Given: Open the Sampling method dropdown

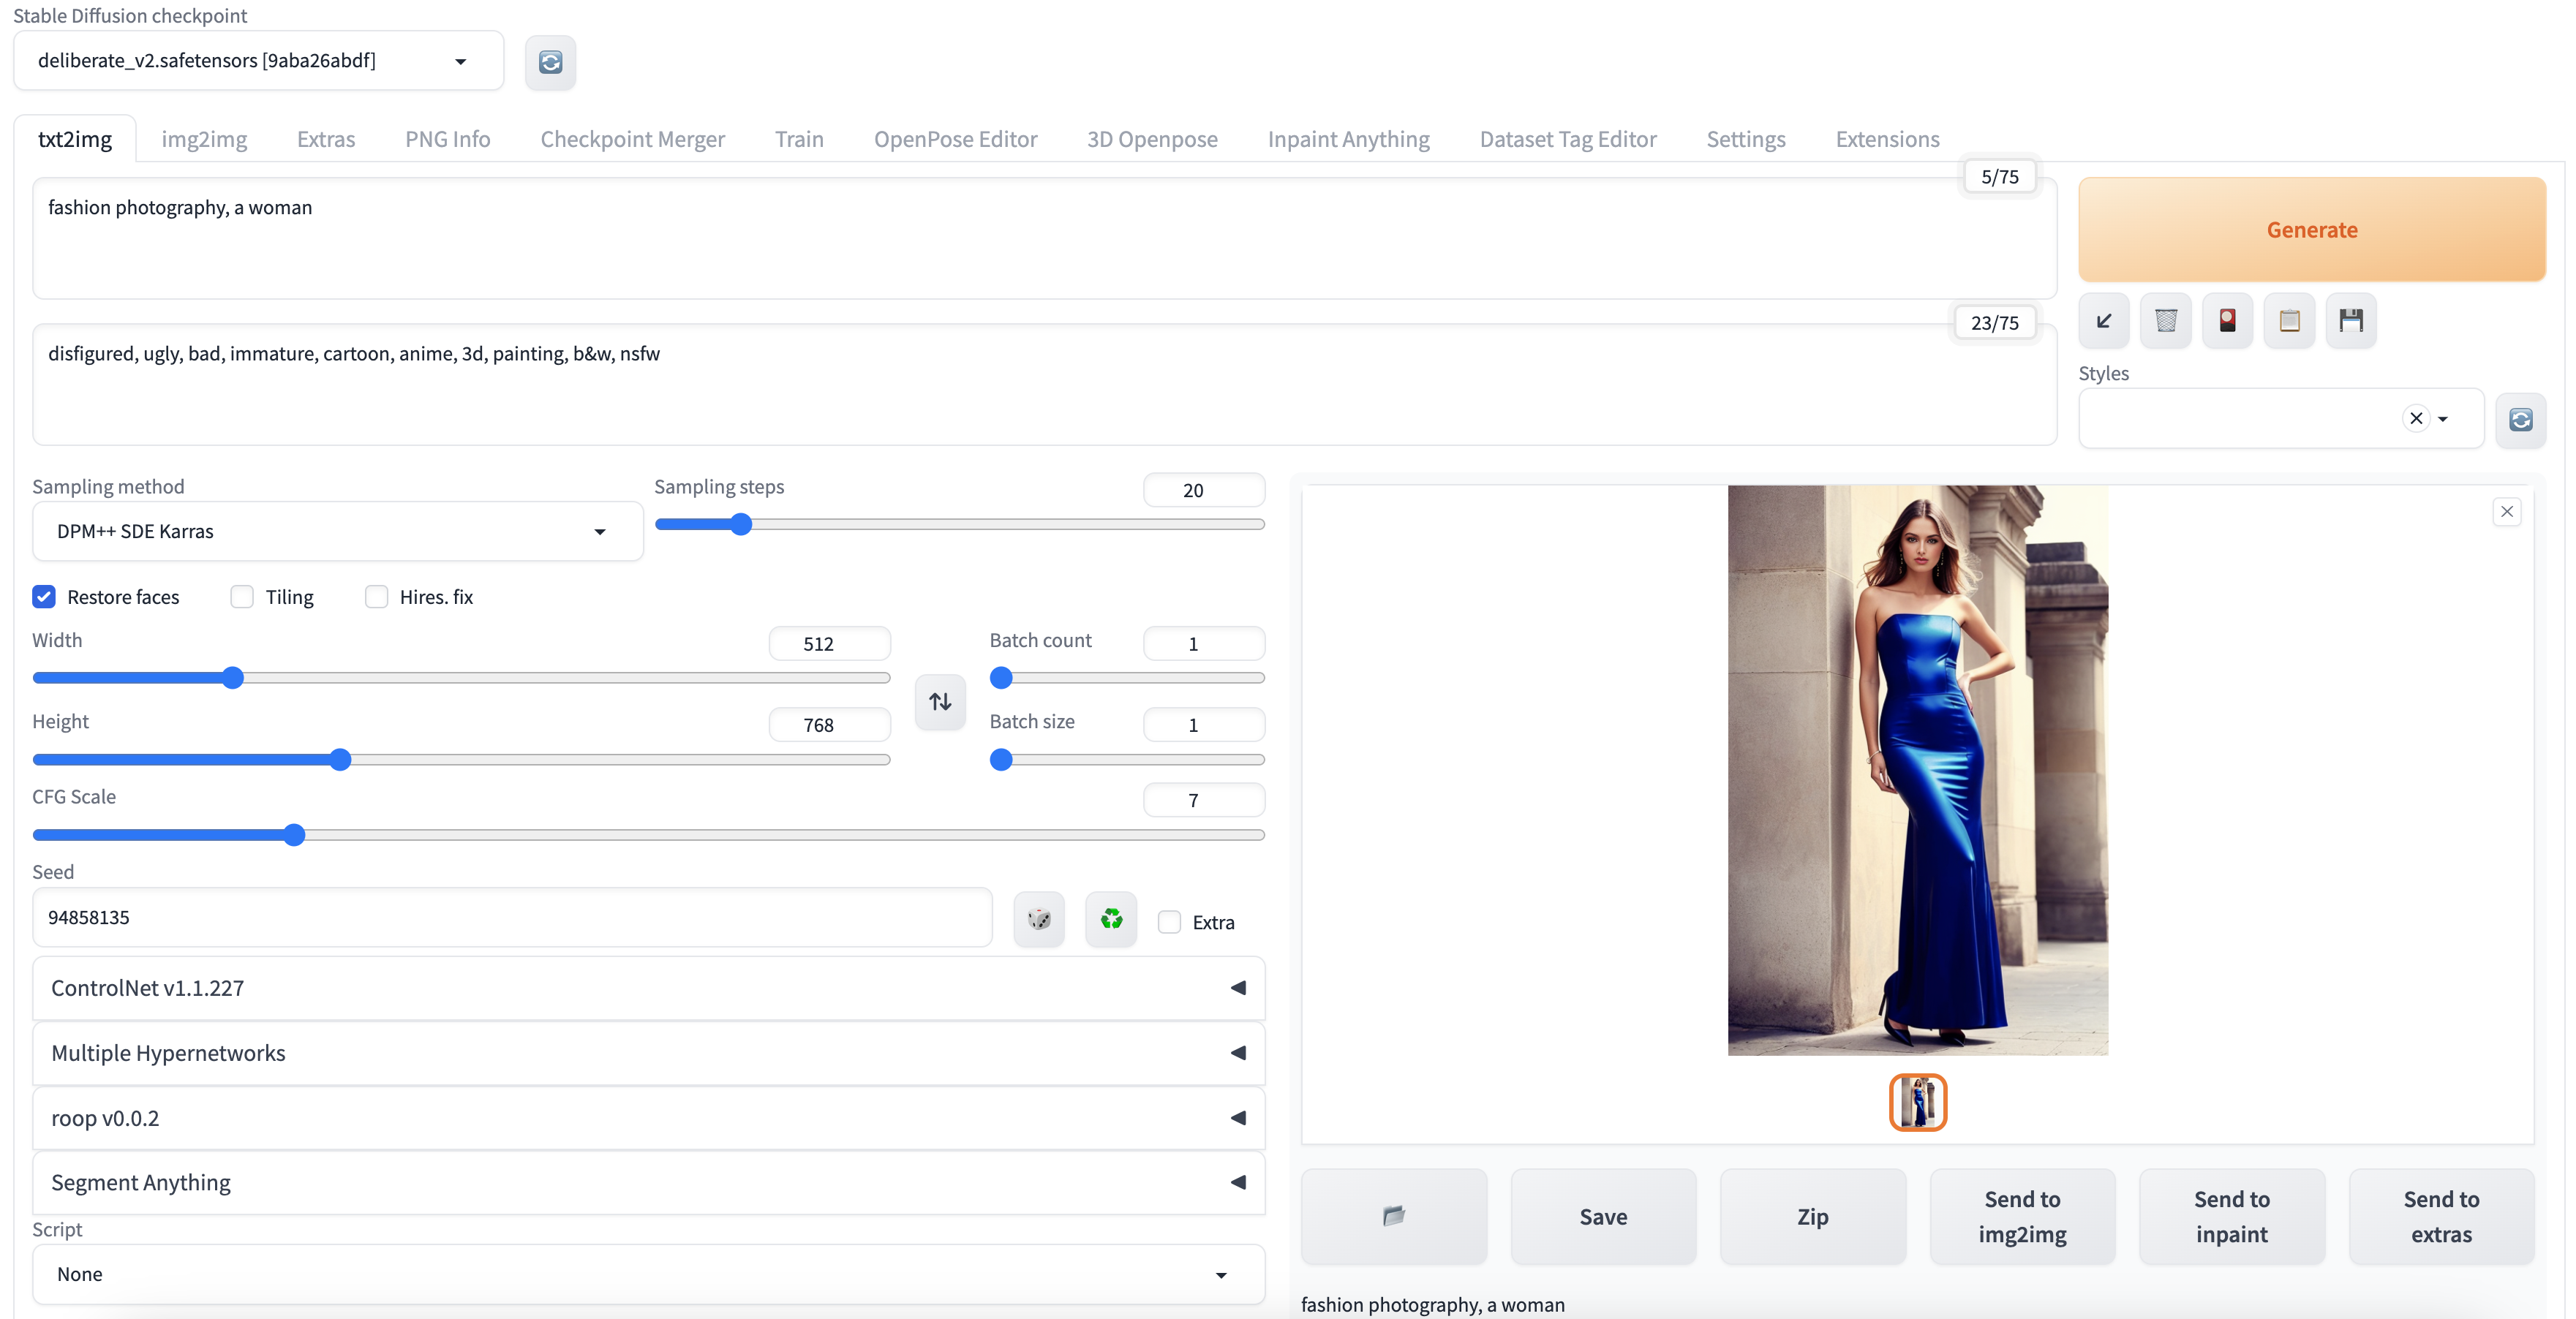Looking at the screenshot, I should click(337, 531).
